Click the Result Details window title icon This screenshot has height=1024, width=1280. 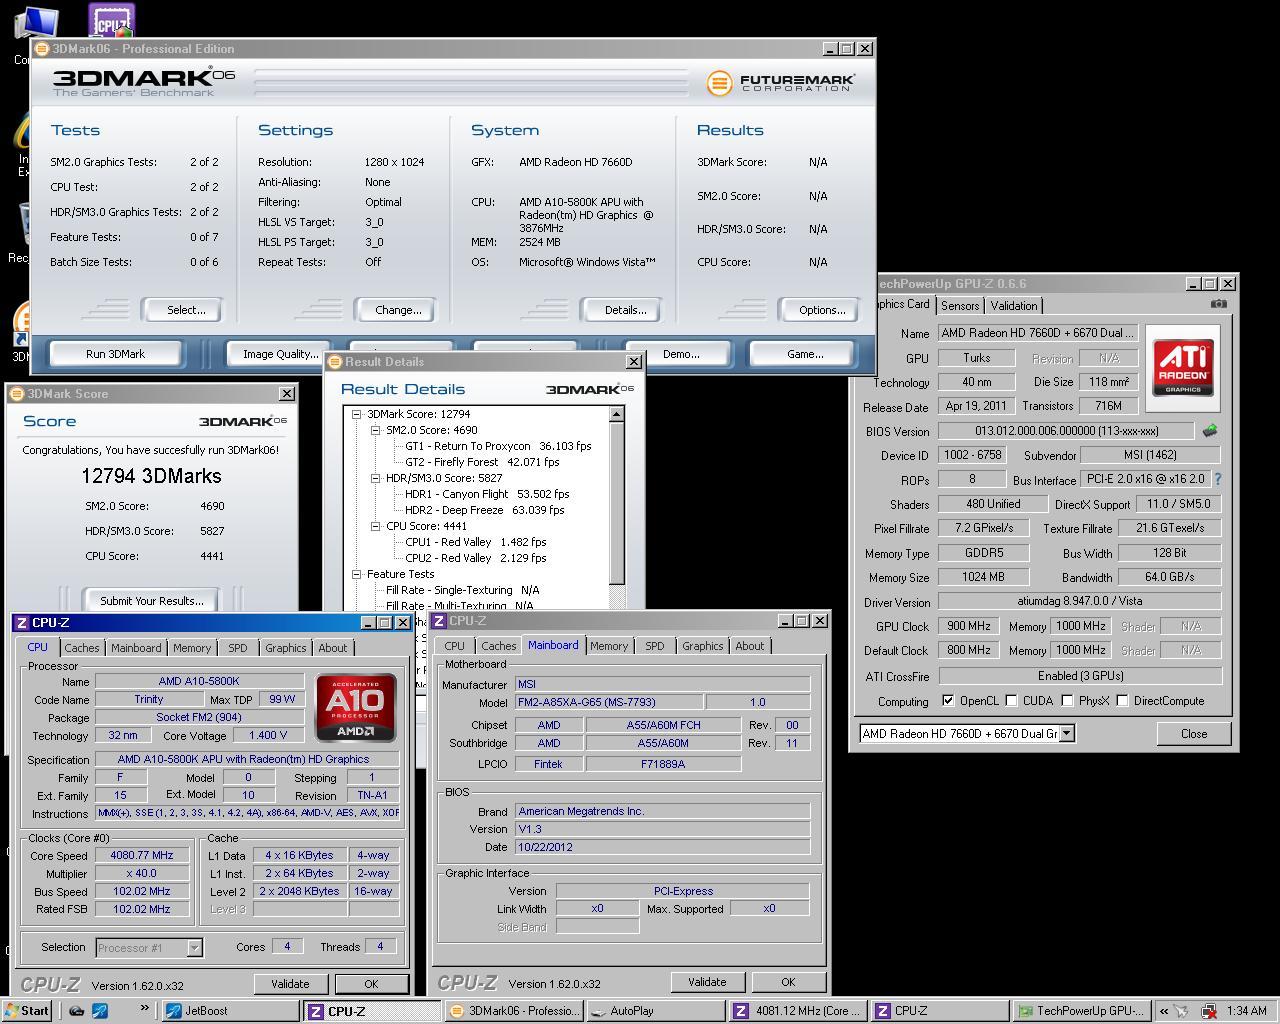tap(335, 362)
